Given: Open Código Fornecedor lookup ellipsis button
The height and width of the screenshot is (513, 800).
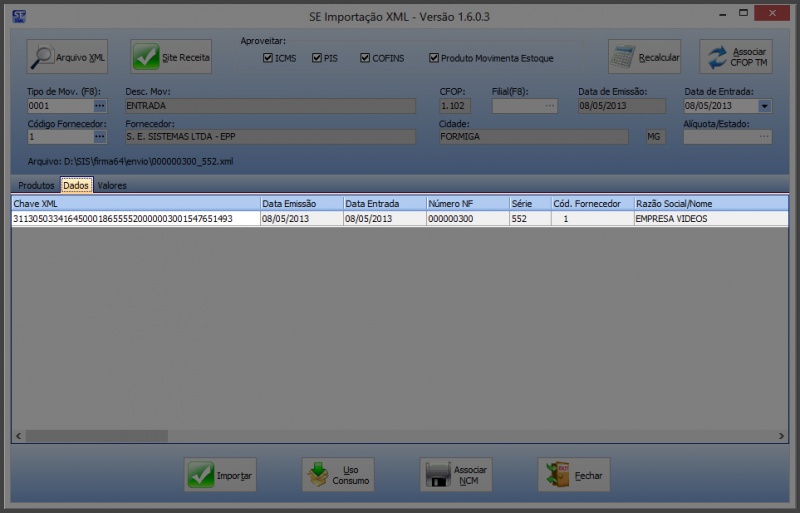Looking at the screenshot, I should coord(100,137).
